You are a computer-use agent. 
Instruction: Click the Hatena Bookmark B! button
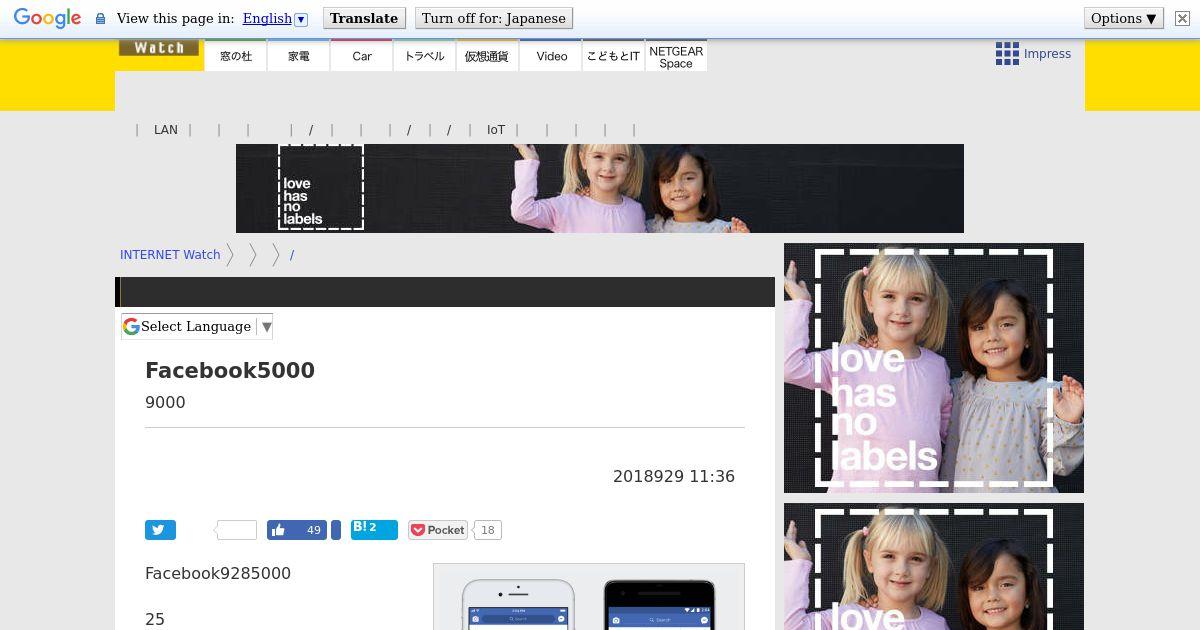point(374,530)
